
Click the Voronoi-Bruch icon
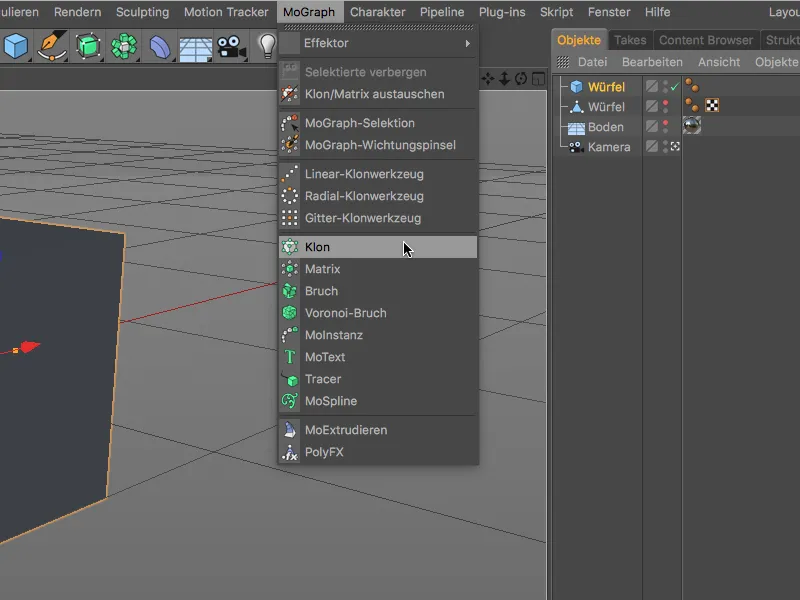click(289, 313)
